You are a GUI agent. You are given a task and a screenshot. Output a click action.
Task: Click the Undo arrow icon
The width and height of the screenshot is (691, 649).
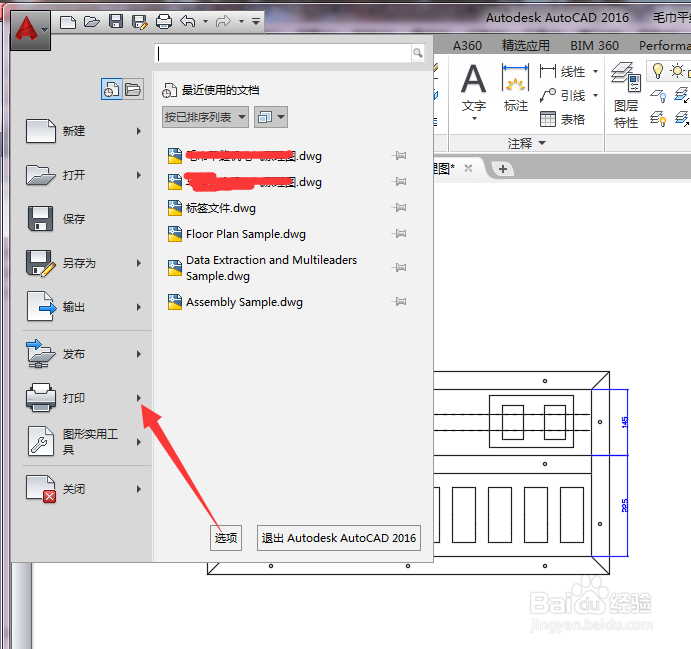[188, 21]
